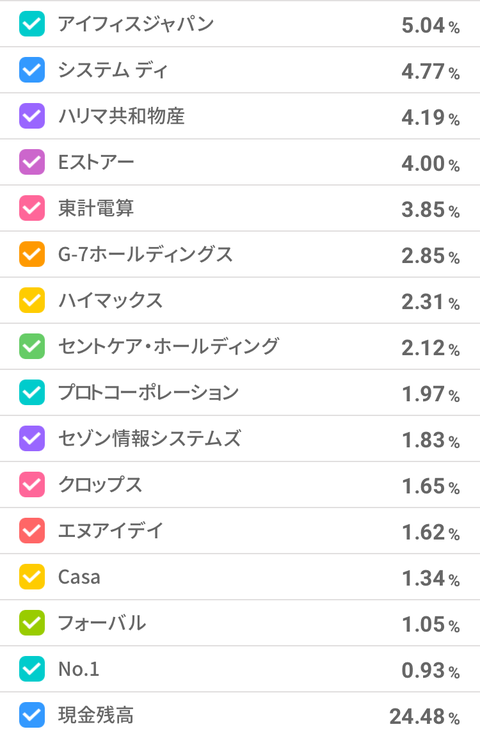Uncheck the ハイマックス yellow checkbox

[x=32, y=300]
